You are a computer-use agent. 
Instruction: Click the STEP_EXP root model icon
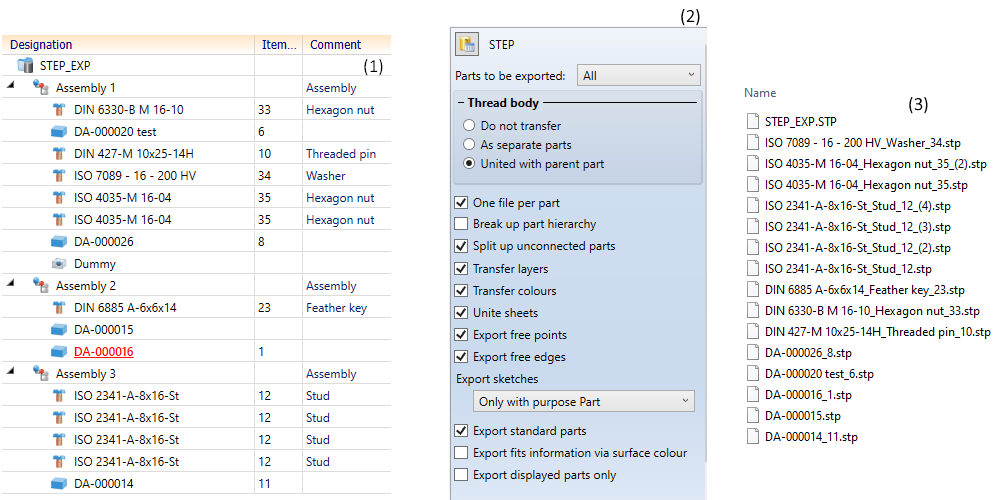pos(26,66)
